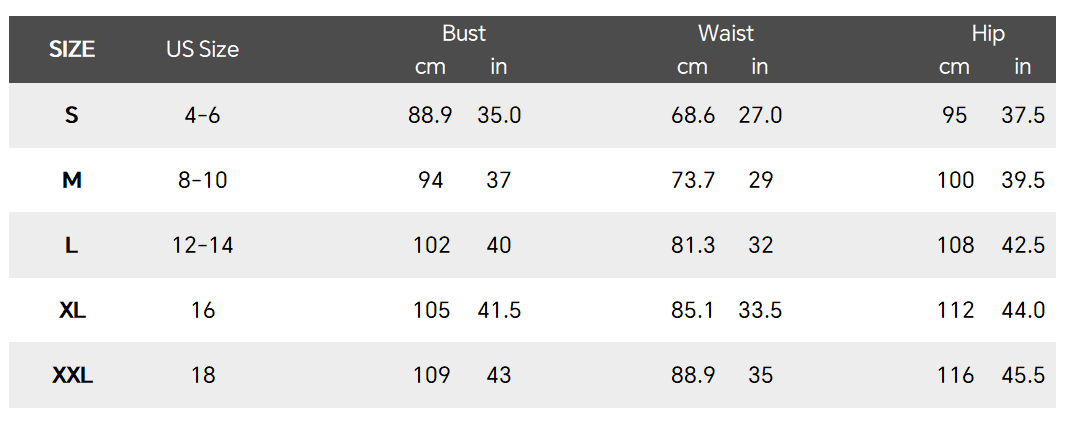Select the 73.7 cm waist value

[693, 180]
